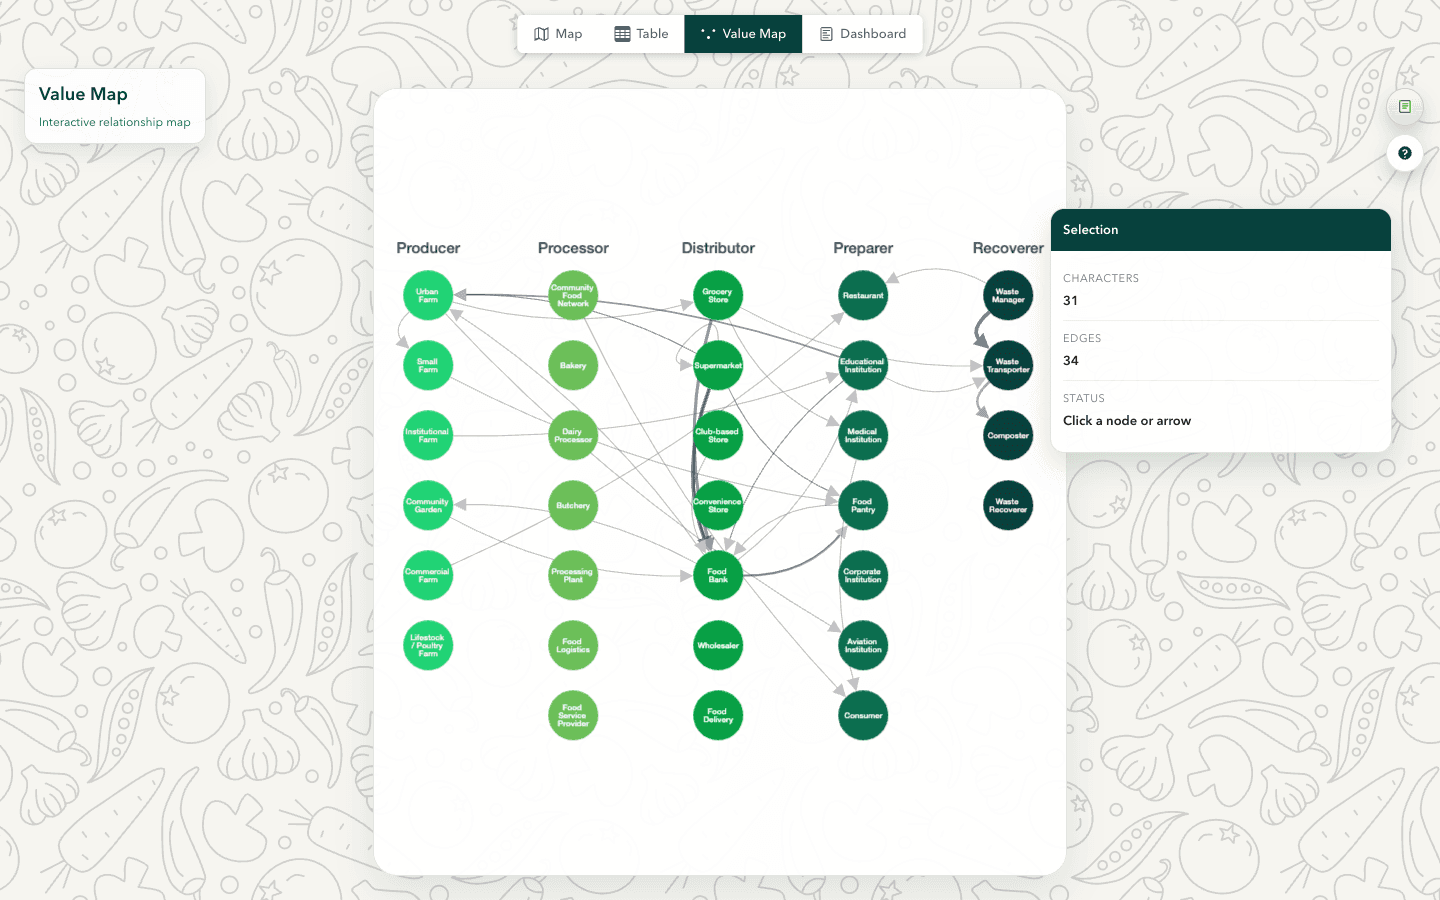Open the Dashboard tab
Viewport: 1440px width, 900px height.
tap(862, 34)
